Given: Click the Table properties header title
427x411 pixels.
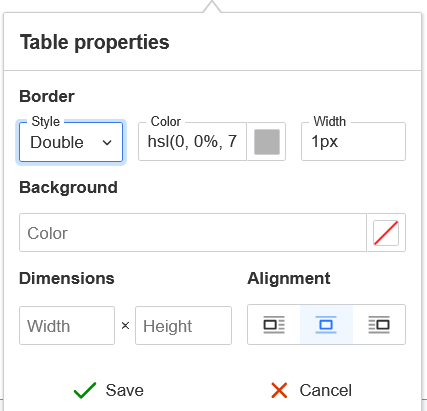Looking at the screenshot, I should 95,42.
